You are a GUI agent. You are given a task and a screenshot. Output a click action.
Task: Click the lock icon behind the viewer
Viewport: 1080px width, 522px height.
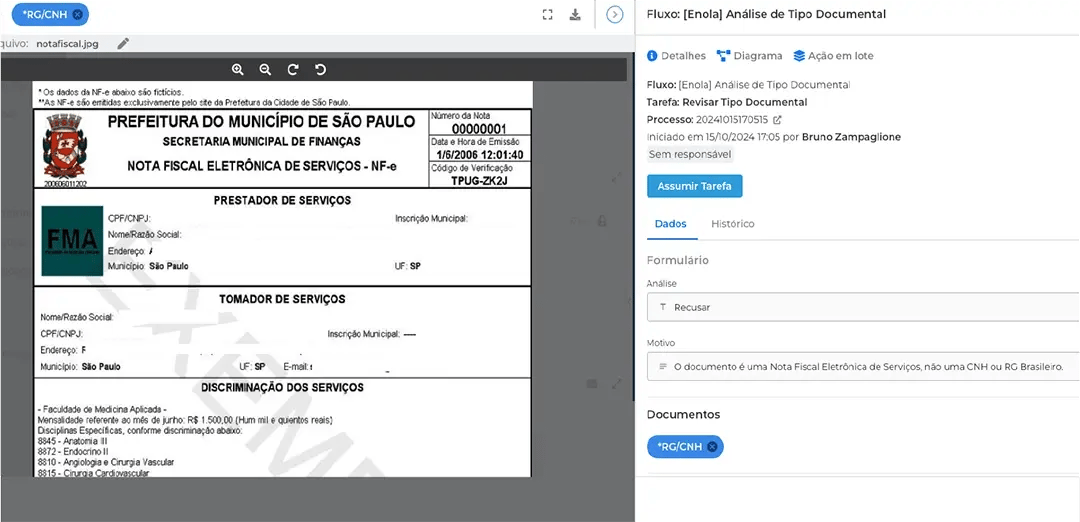tap(602, 221)
